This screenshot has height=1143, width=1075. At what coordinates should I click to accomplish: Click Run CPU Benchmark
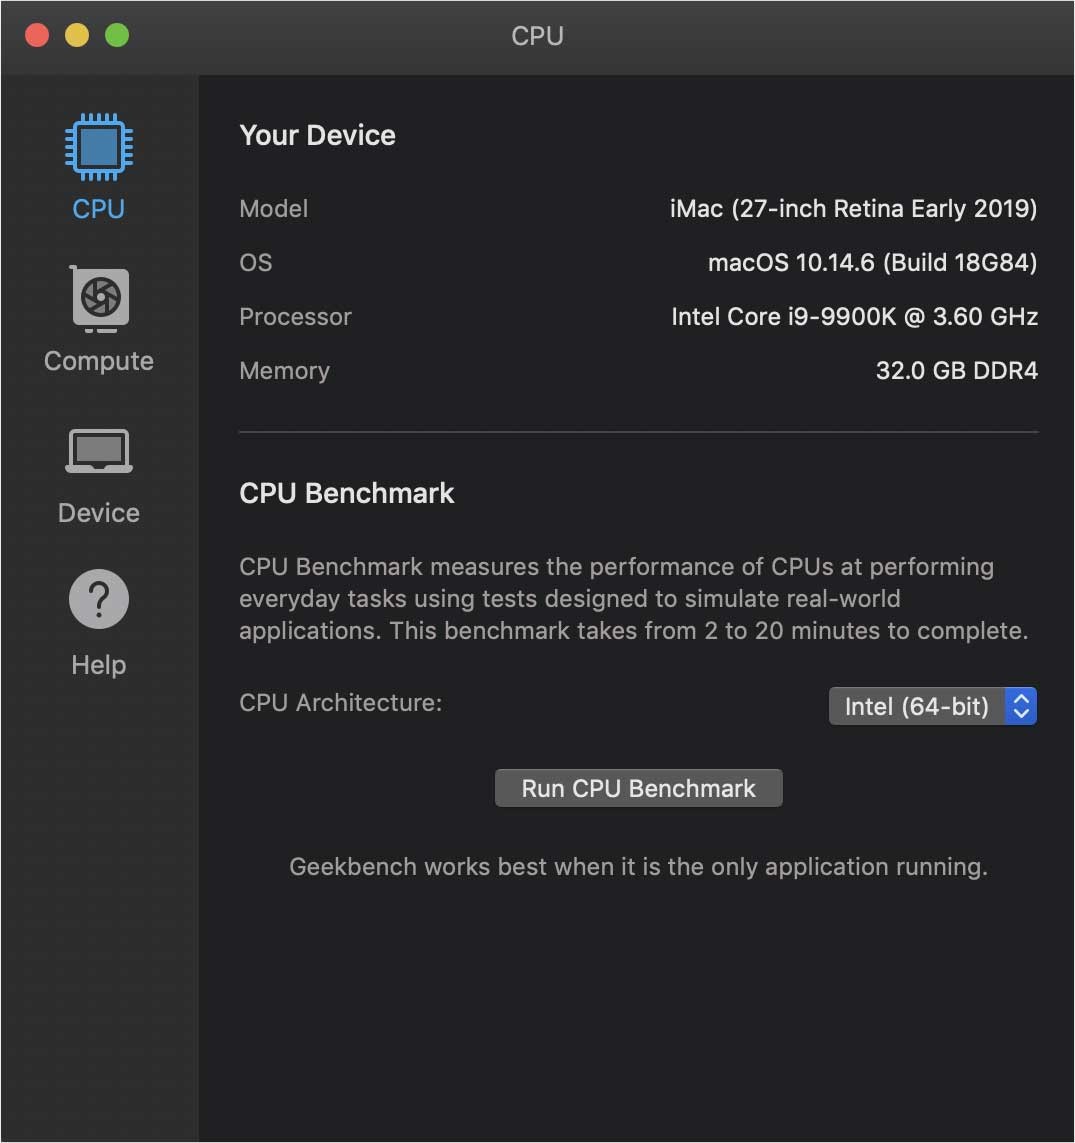(x=638, y=788)
